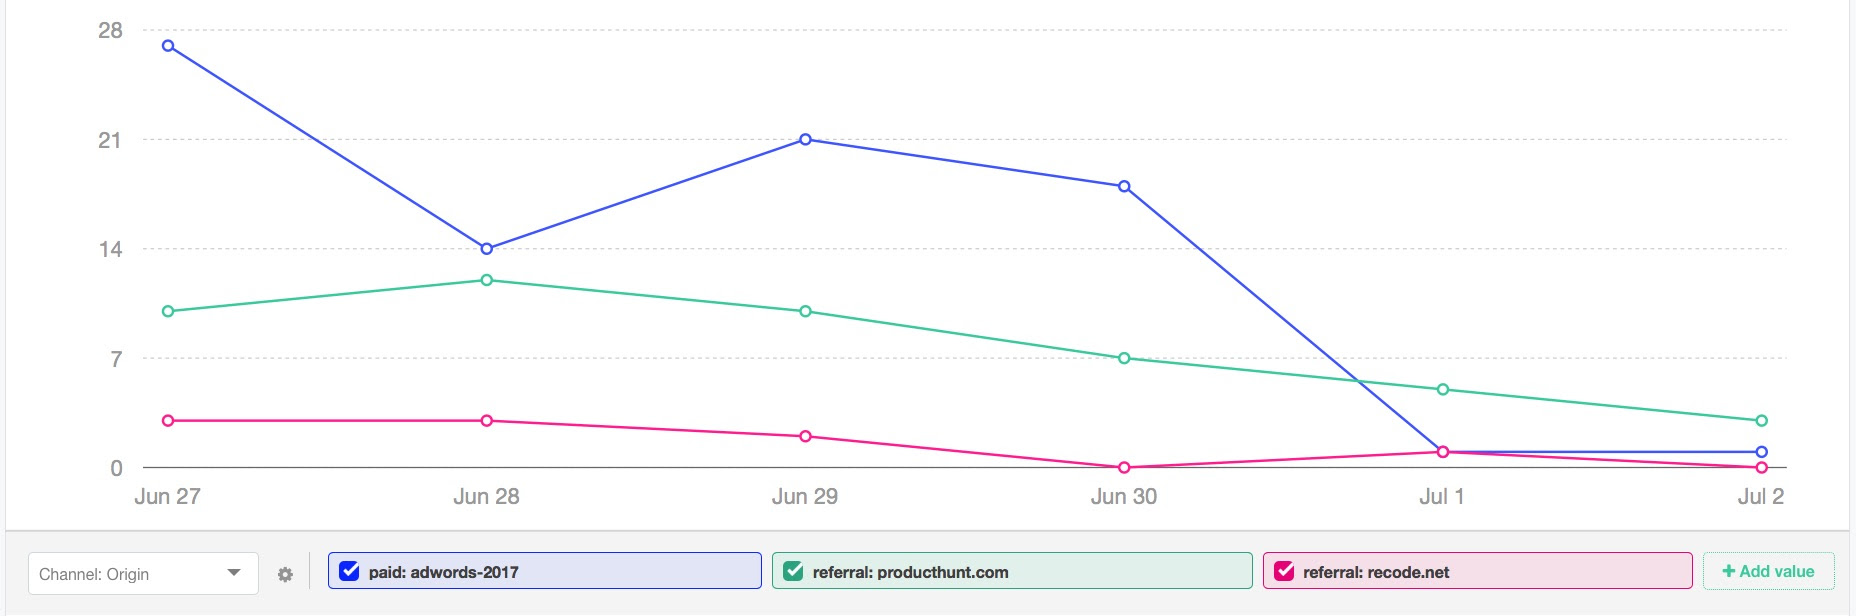Select the Jun 27 adwords-2017 data point

(166, 45)
